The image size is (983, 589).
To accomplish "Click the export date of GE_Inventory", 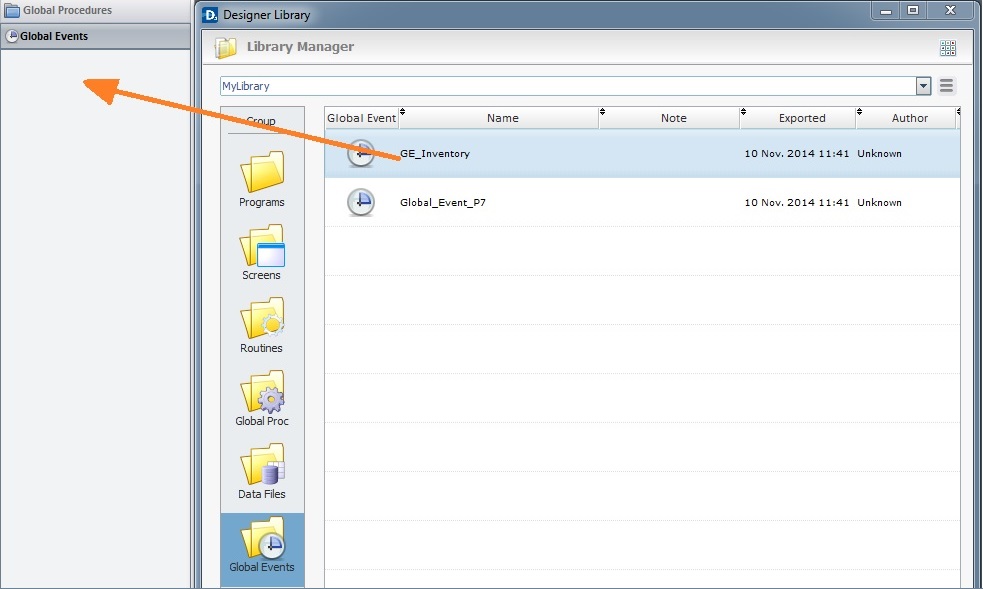I will coord(797,154).
